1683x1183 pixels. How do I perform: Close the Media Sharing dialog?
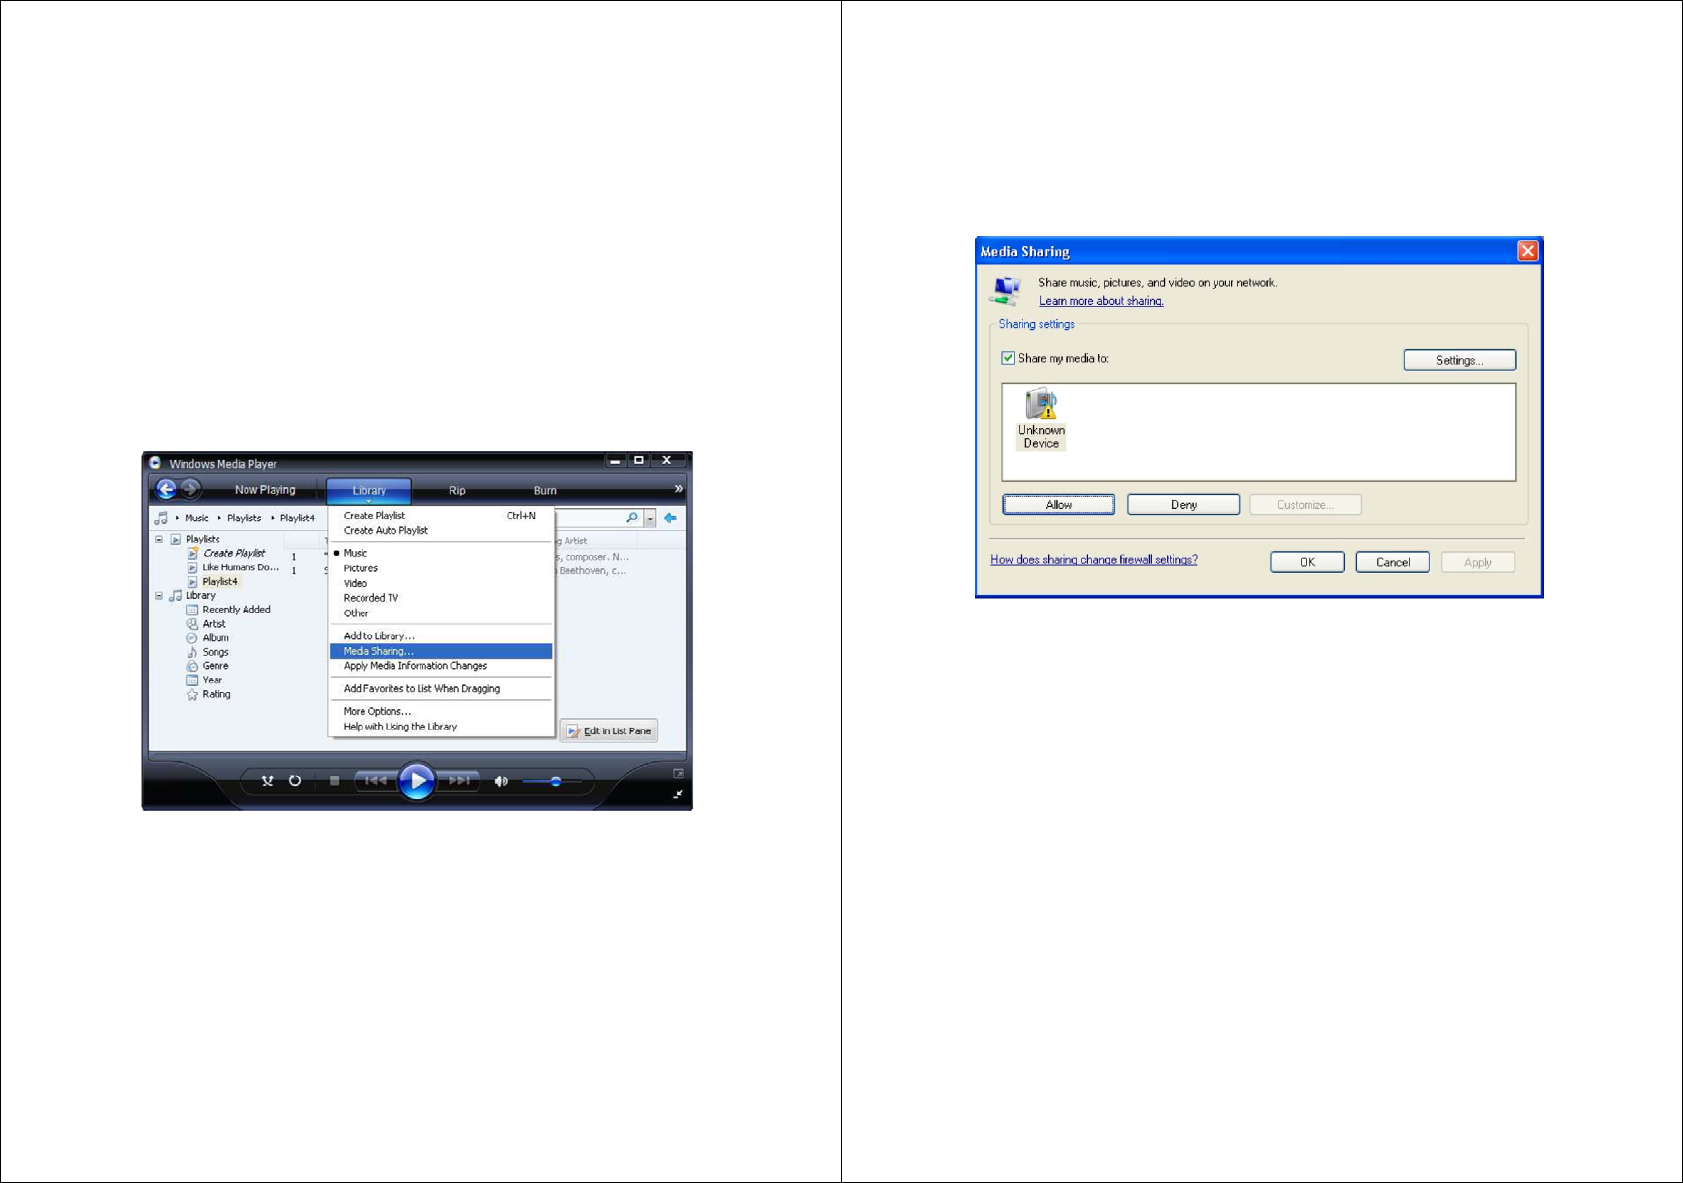(1527, 251)
